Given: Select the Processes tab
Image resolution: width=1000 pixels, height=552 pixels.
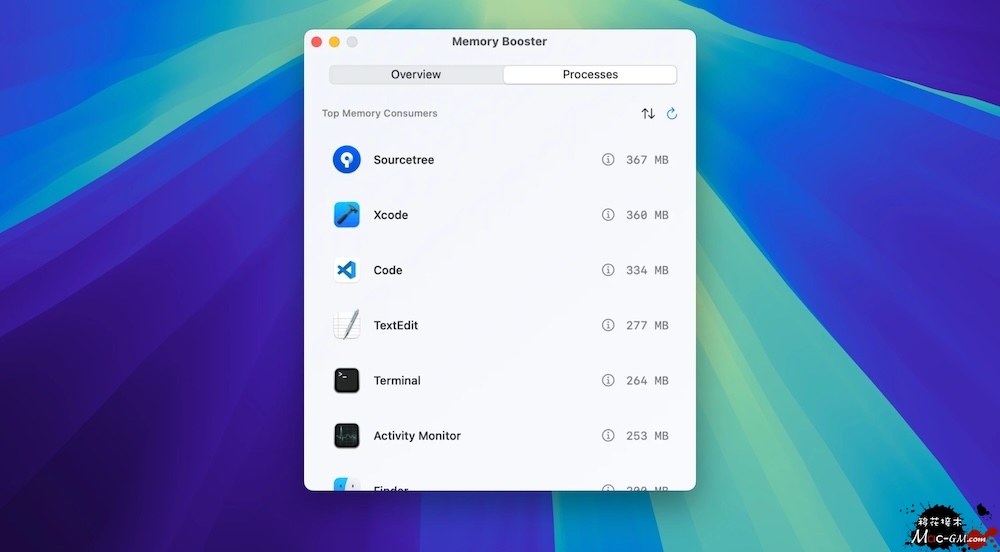Looking at the screenshot, I should (x=590, y=75).
